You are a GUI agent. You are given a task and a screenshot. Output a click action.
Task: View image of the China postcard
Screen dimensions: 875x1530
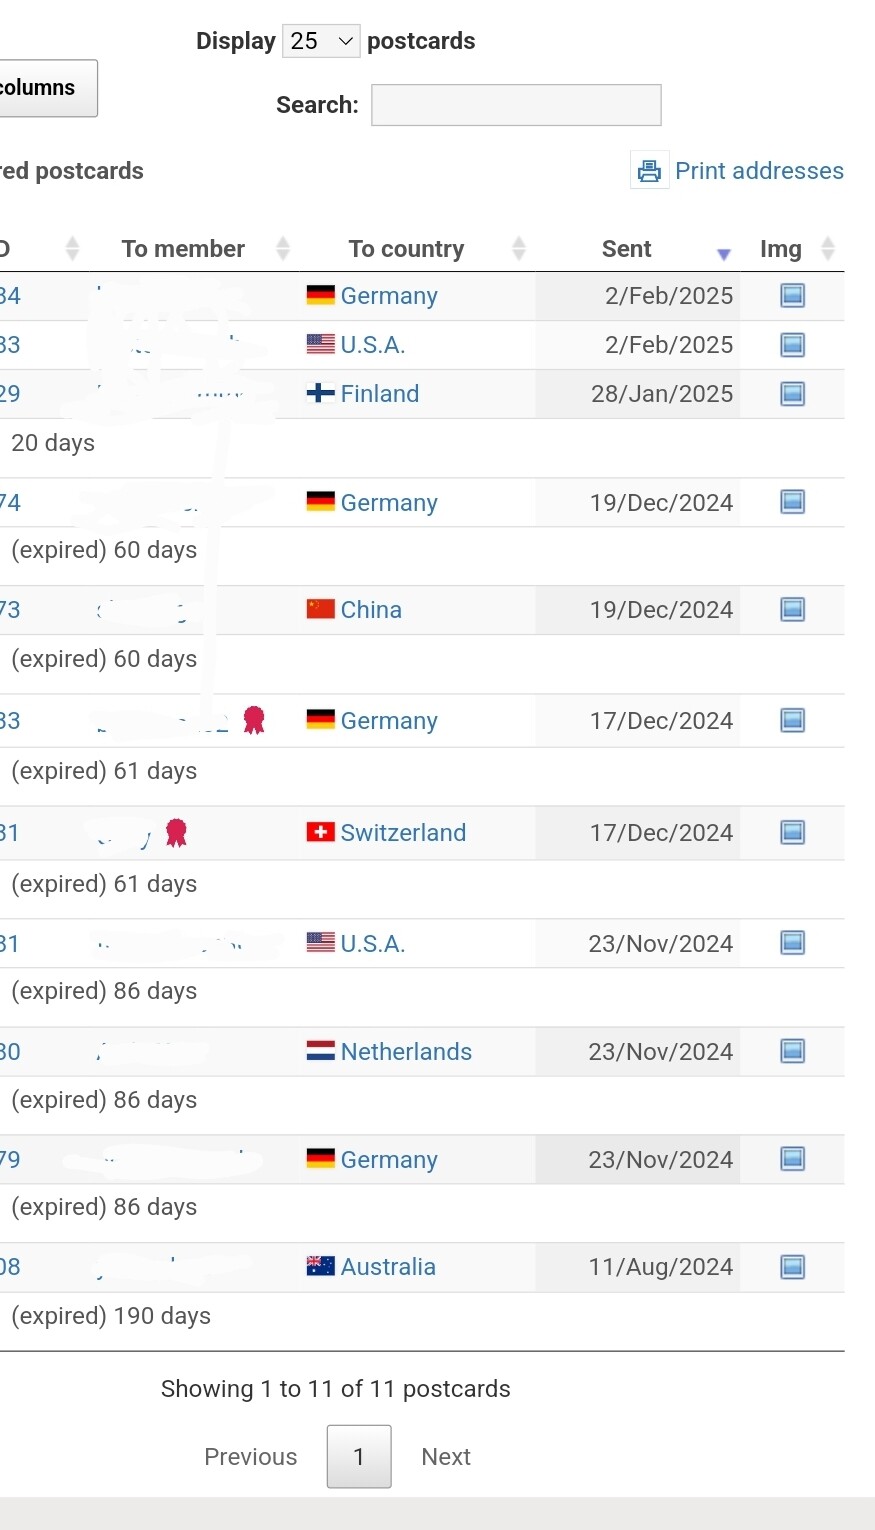tap(792, 610)
